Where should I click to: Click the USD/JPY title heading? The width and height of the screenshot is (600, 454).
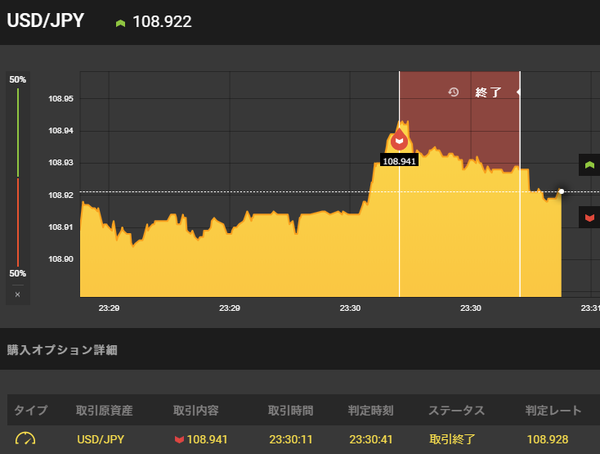(x=46, y=21)
